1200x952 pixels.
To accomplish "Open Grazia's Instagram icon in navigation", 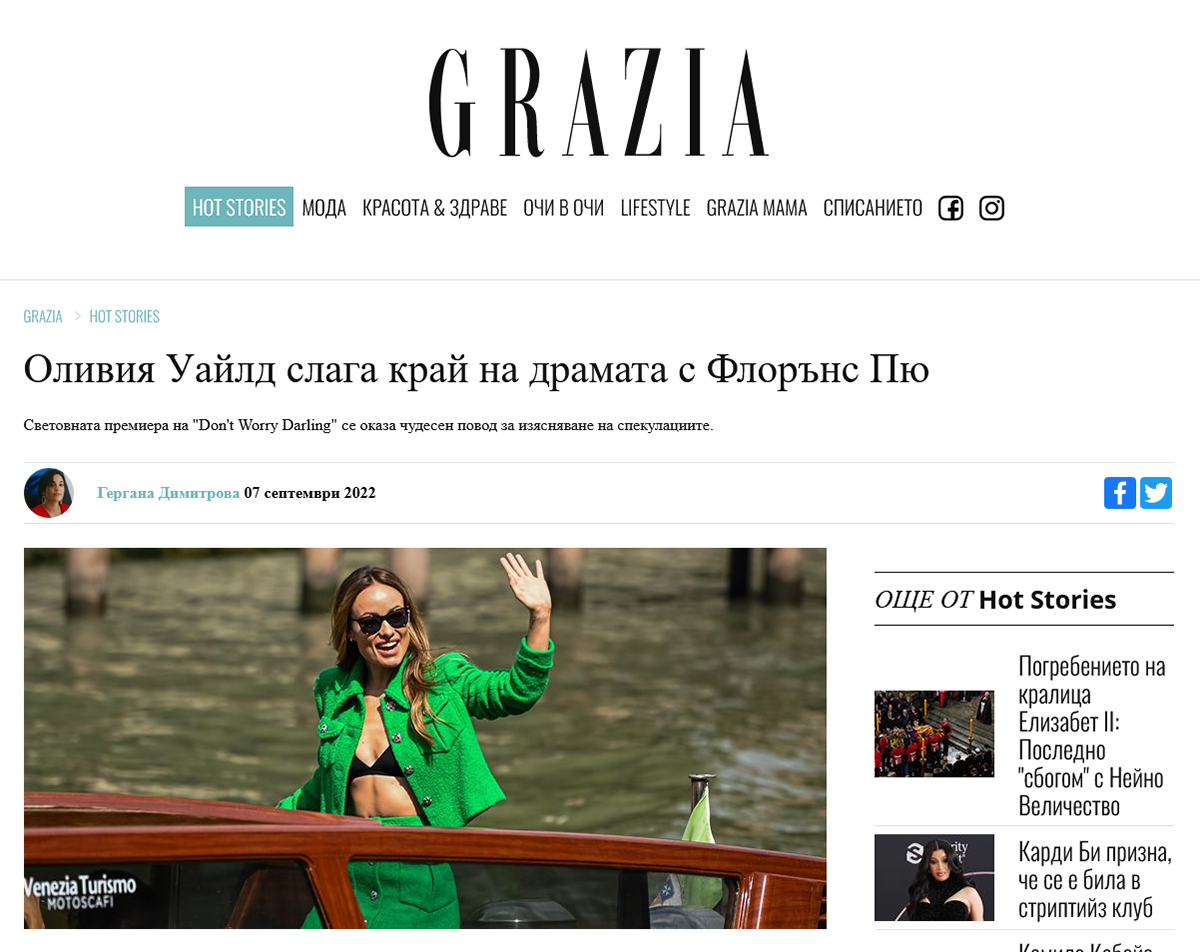I will (991, 208).
